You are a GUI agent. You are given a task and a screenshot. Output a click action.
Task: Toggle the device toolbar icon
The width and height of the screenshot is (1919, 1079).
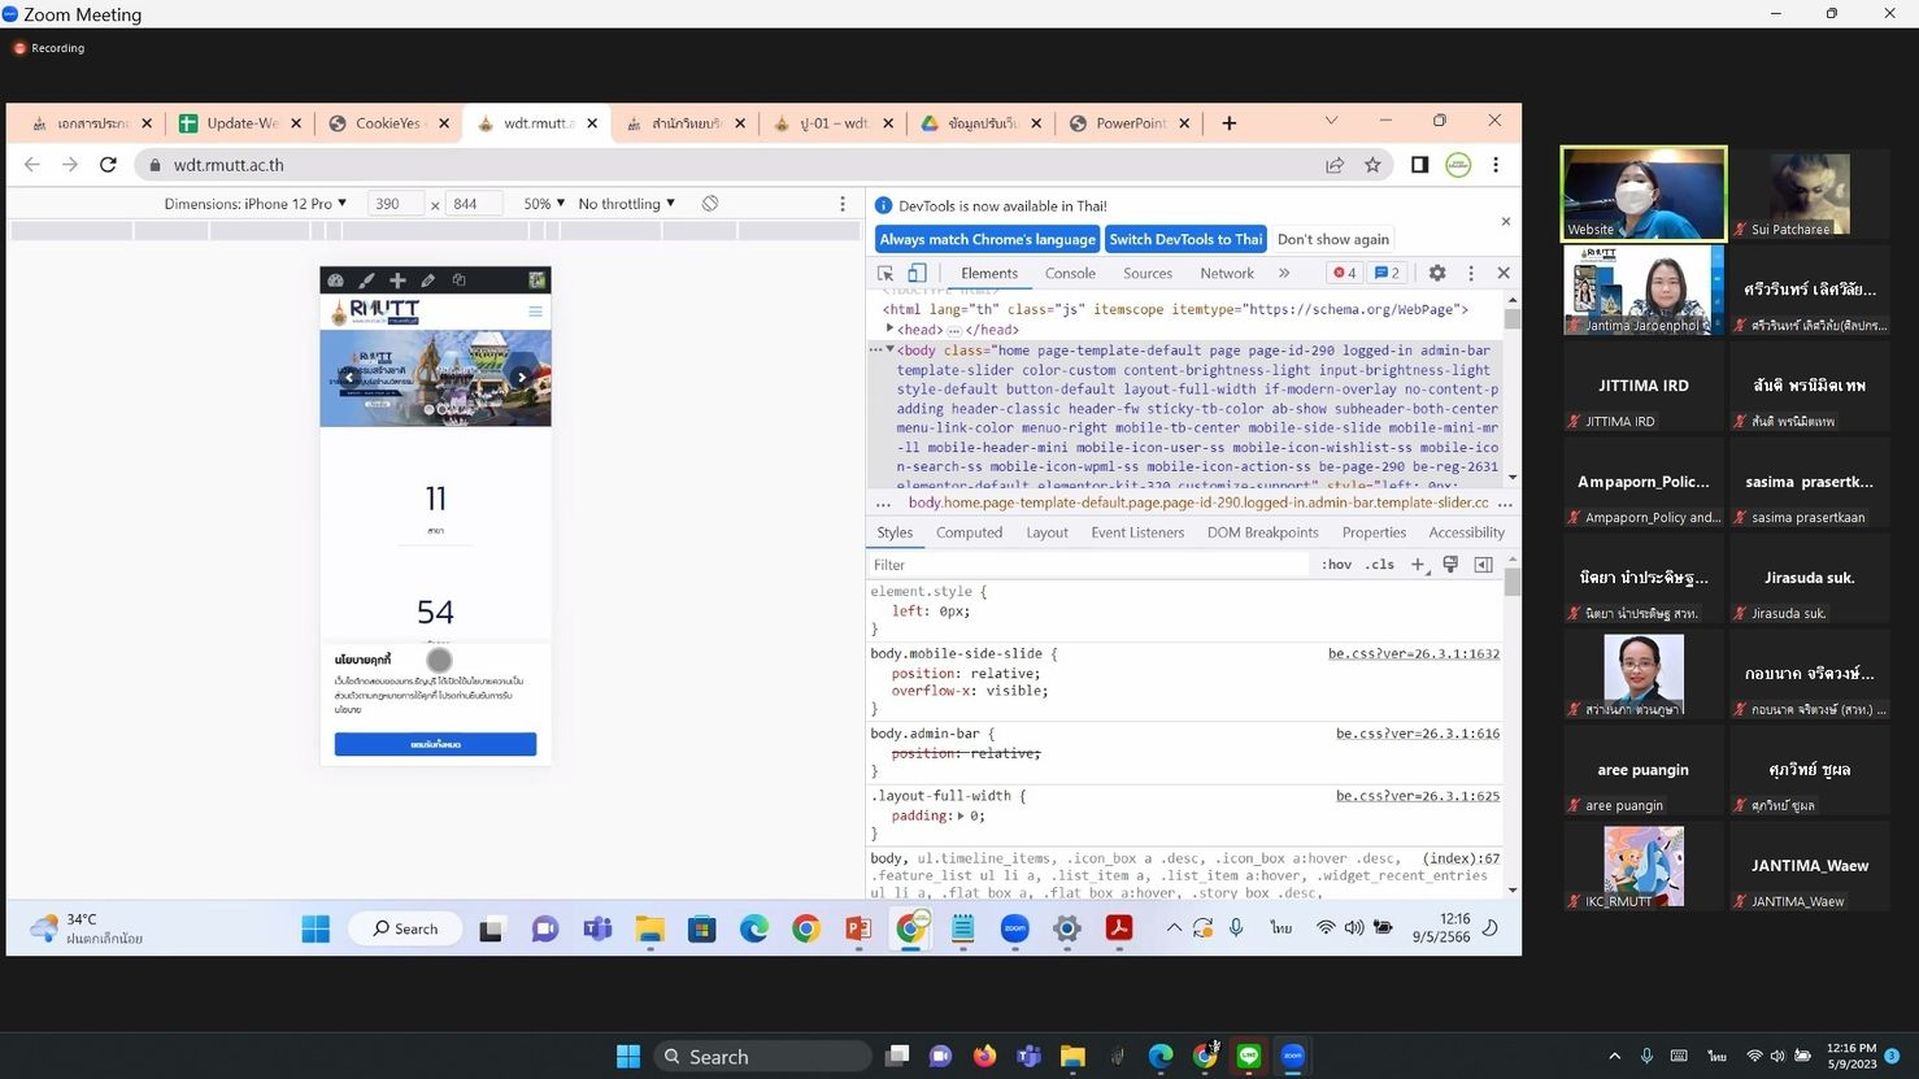pos(916,273)
